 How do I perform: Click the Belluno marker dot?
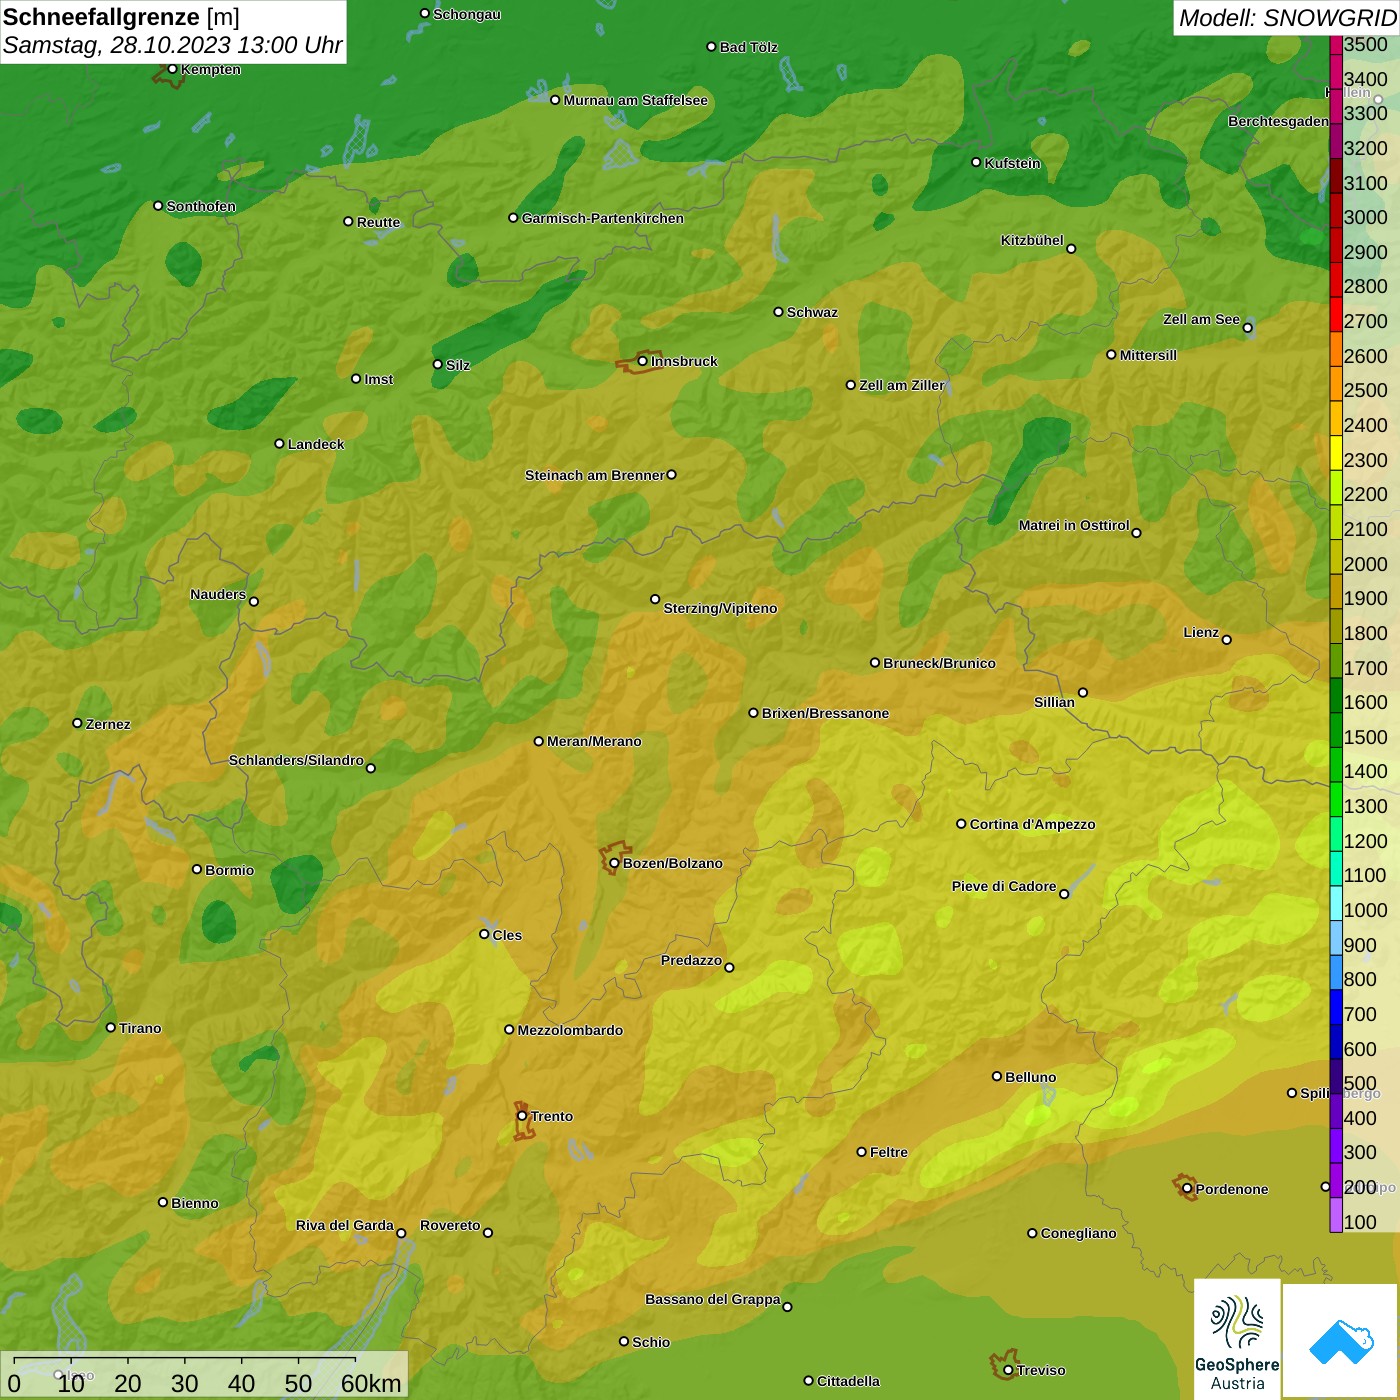click(x=996, y=1076)
